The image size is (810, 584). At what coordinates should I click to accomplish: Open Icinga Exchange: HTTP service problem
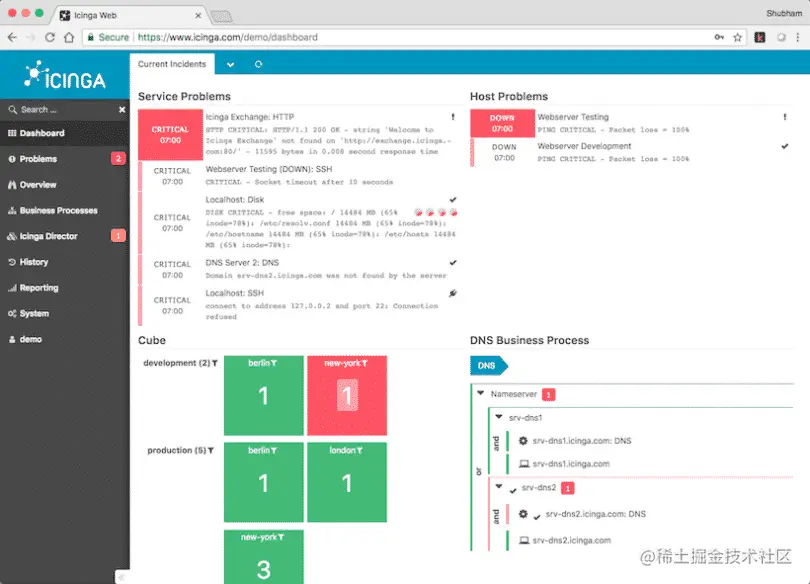pyautogui.click(x=250, y=117)
